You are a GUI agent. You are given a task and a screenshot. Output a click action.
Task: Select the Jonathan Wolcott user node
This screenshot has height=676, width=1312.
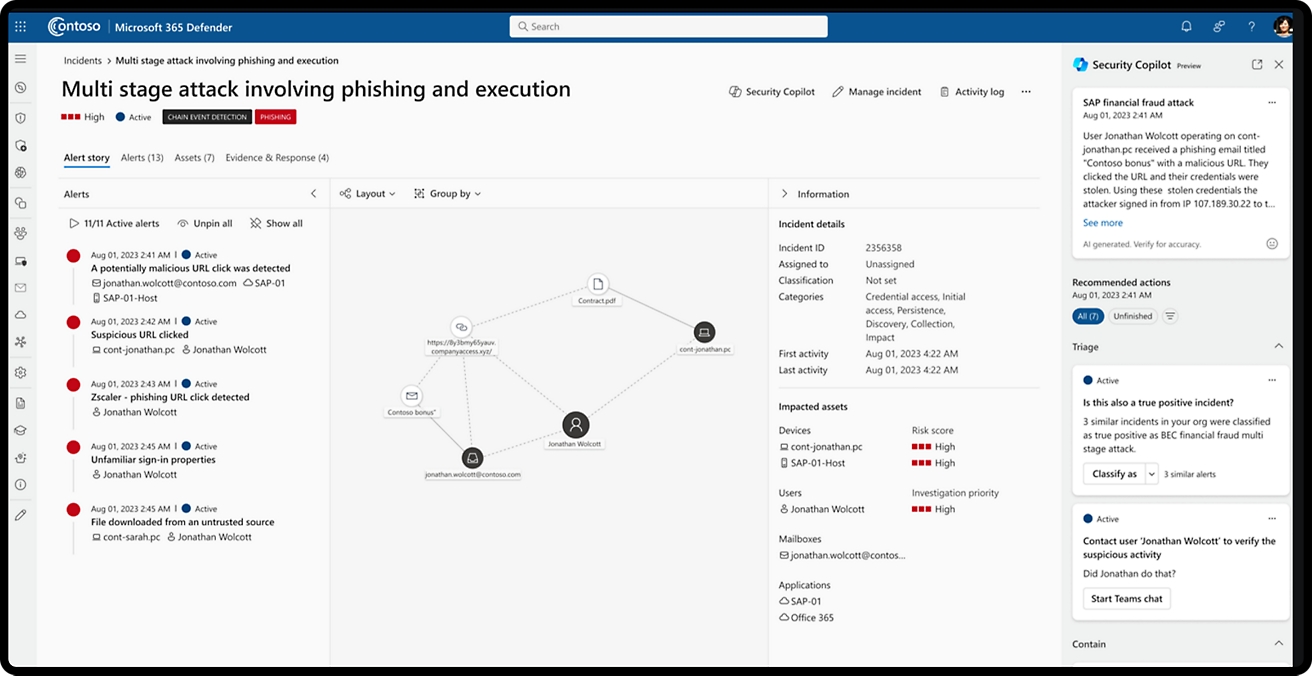coord(575,425)
